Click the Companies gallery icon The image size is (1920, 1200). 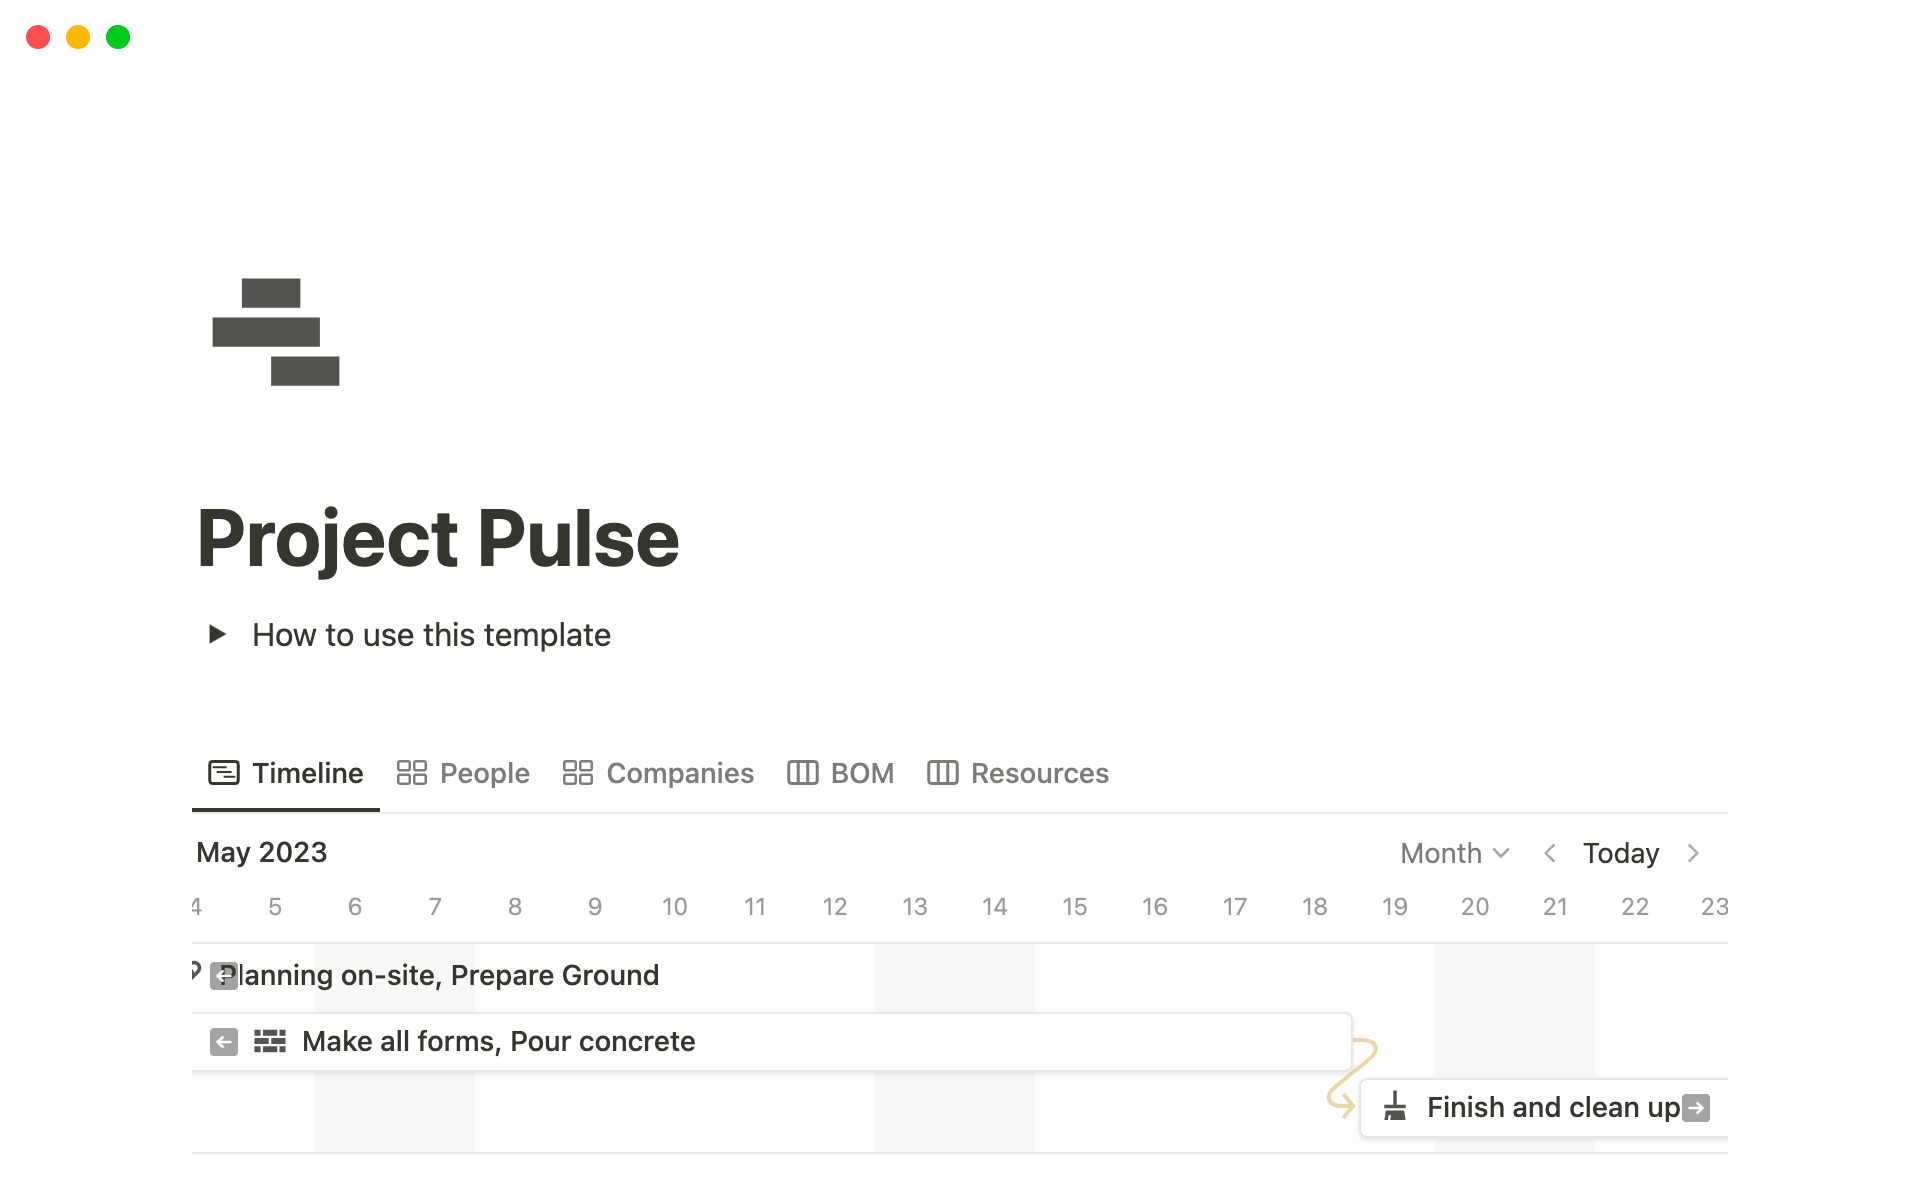coord(579,772)
